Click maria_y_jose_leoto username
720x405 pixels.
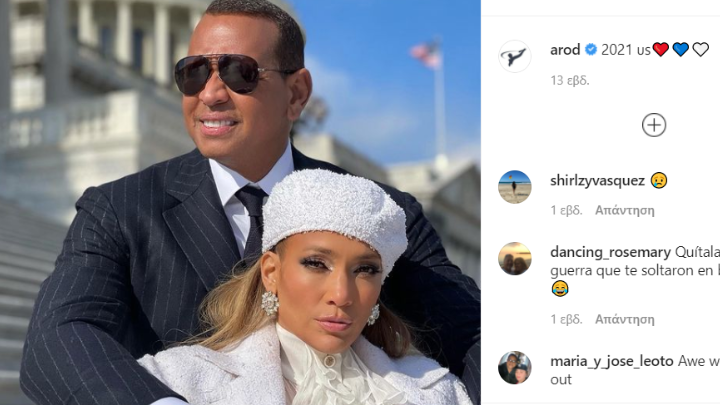click(612, 361)
